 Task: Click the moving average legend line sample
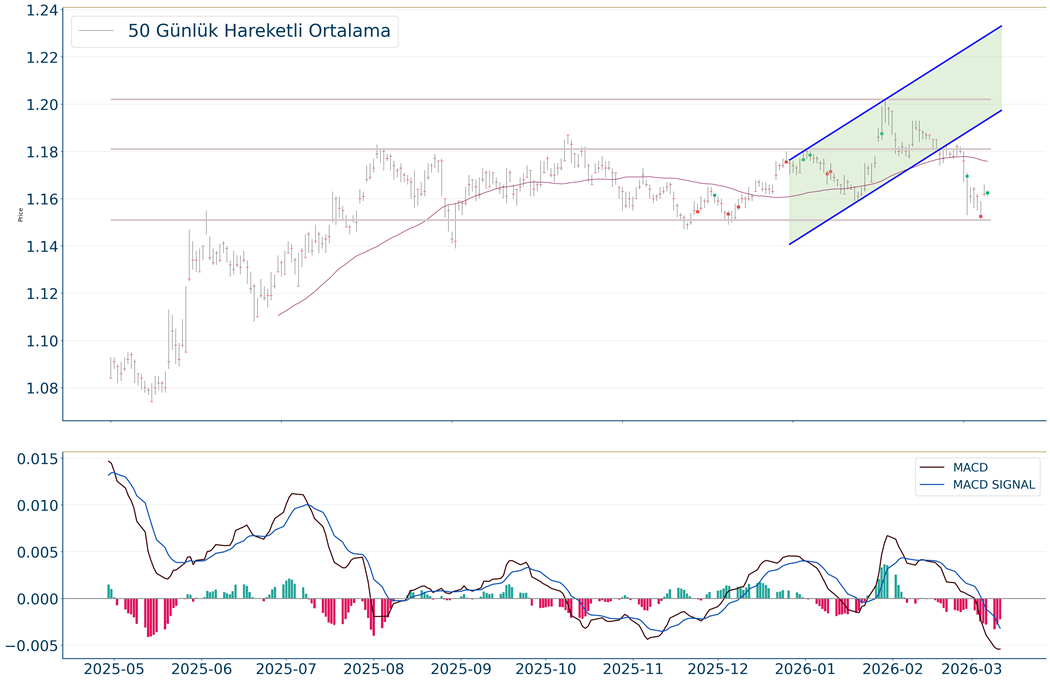click(x=97, y=31)
